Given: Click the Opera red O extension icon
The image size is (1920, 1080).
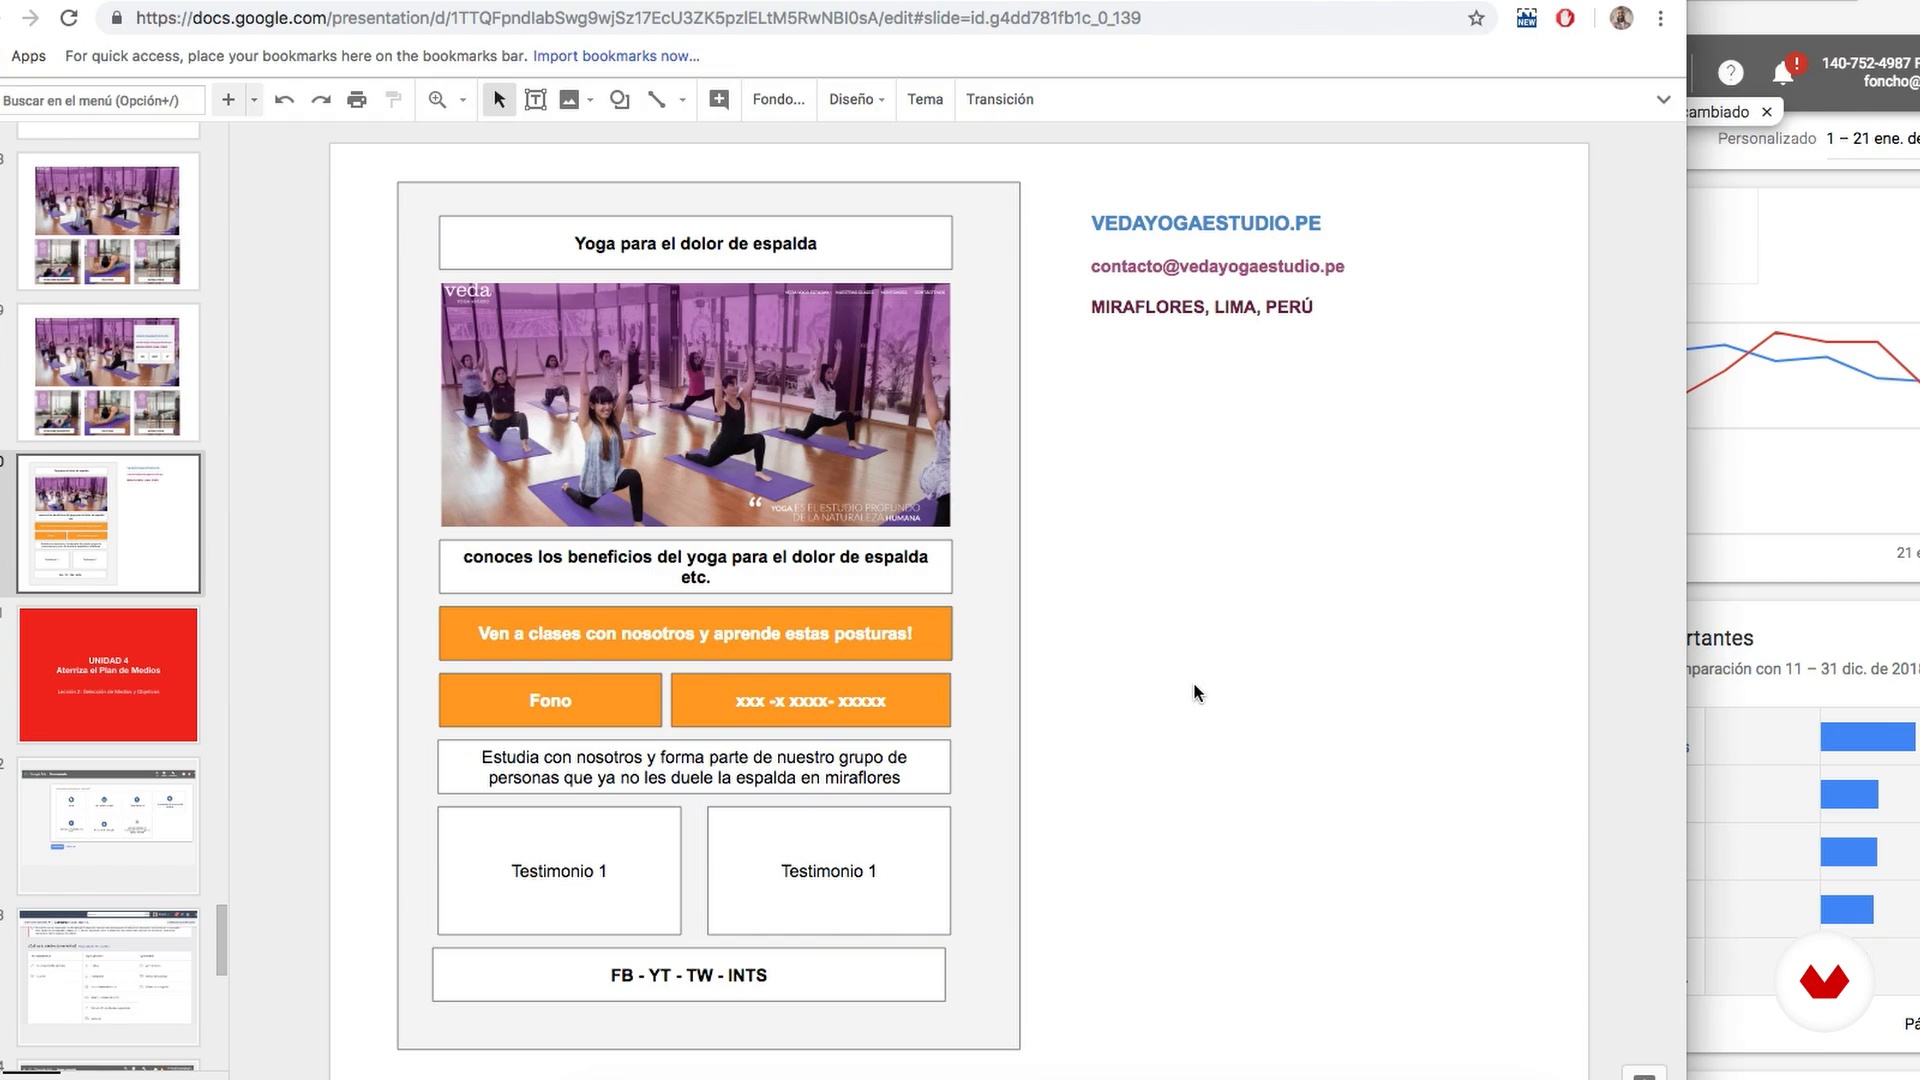Looking at the screenshot, I should coord(1565,18).
